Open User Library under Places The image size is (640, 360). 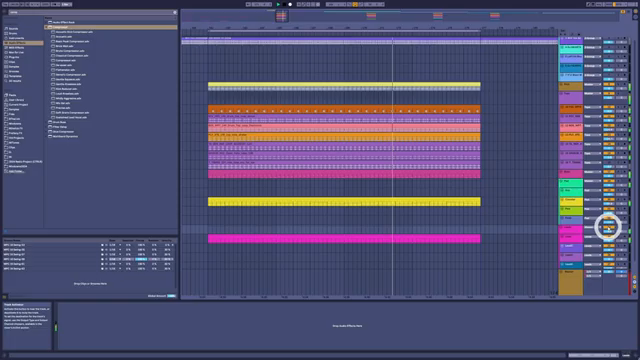[16, 100]
